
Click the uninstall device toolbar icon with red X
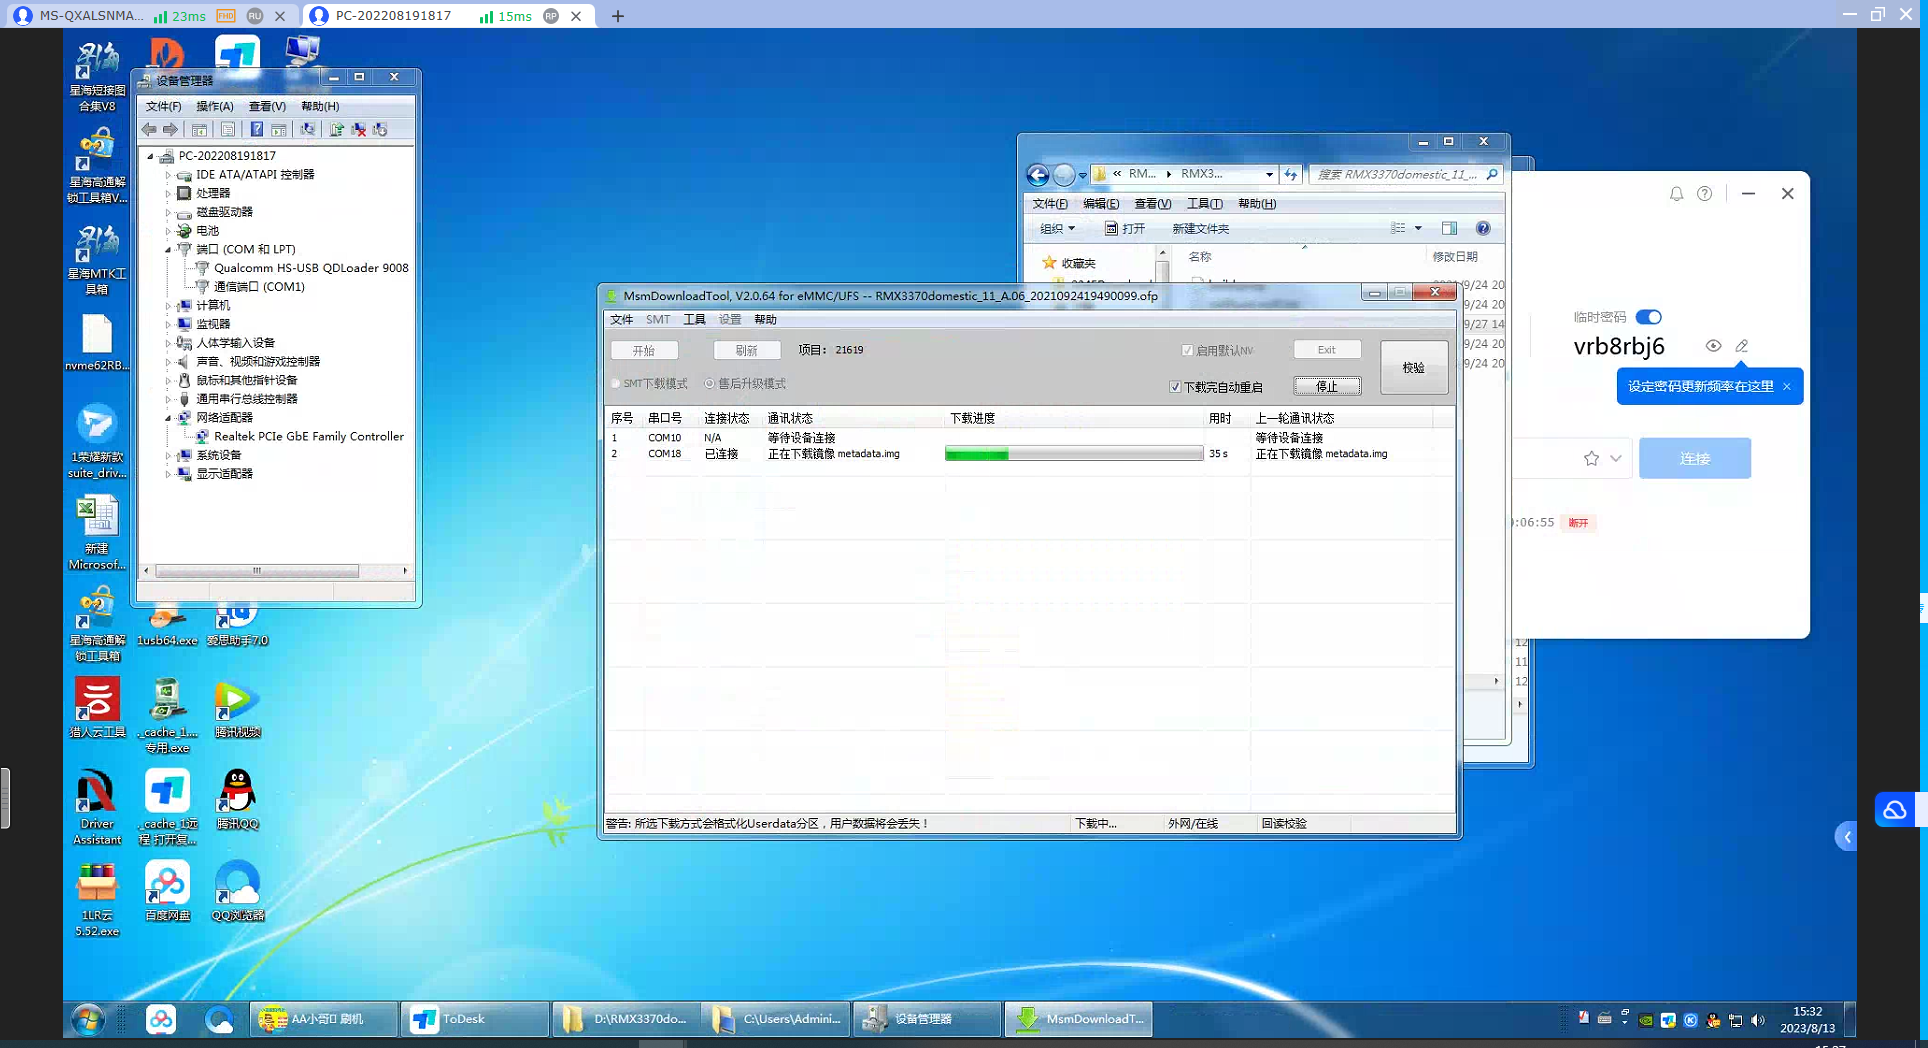pyautogui.click(x=359, y=129)
